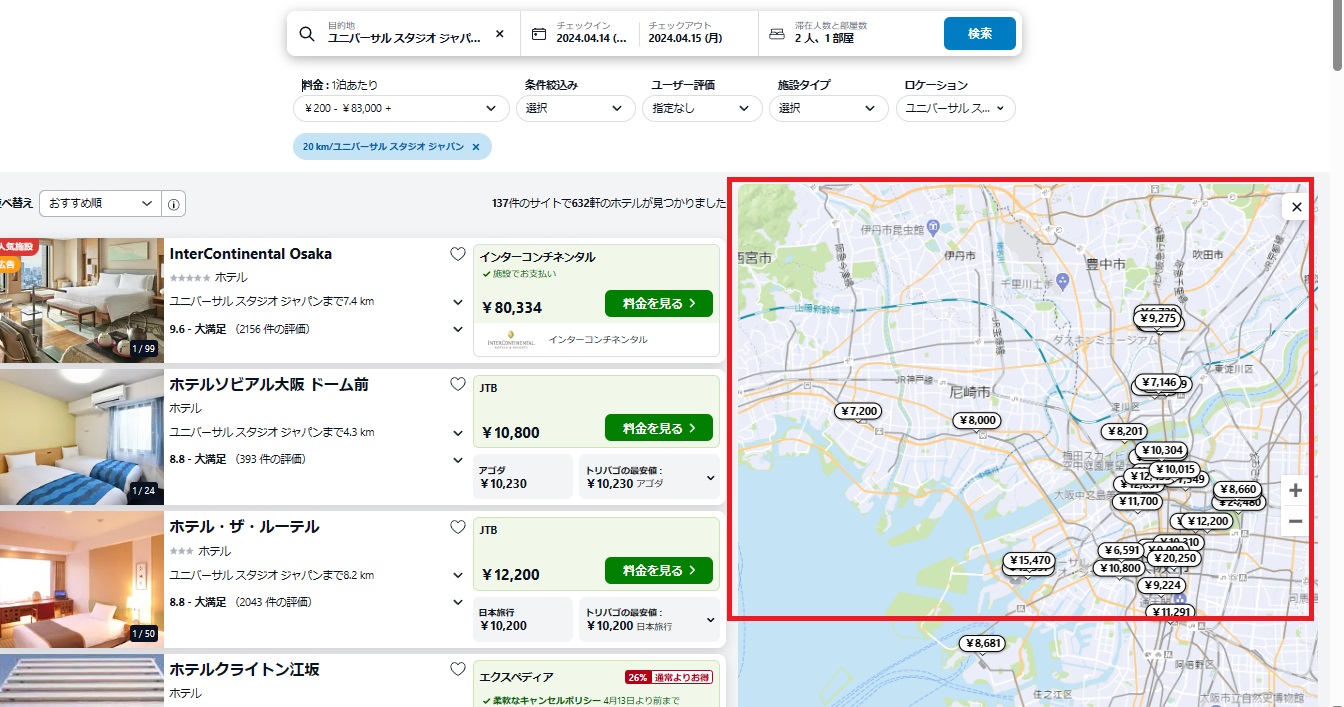Click the magnifying glass search icon
The width and height of the screenshot is (1344, 707).
306,33
